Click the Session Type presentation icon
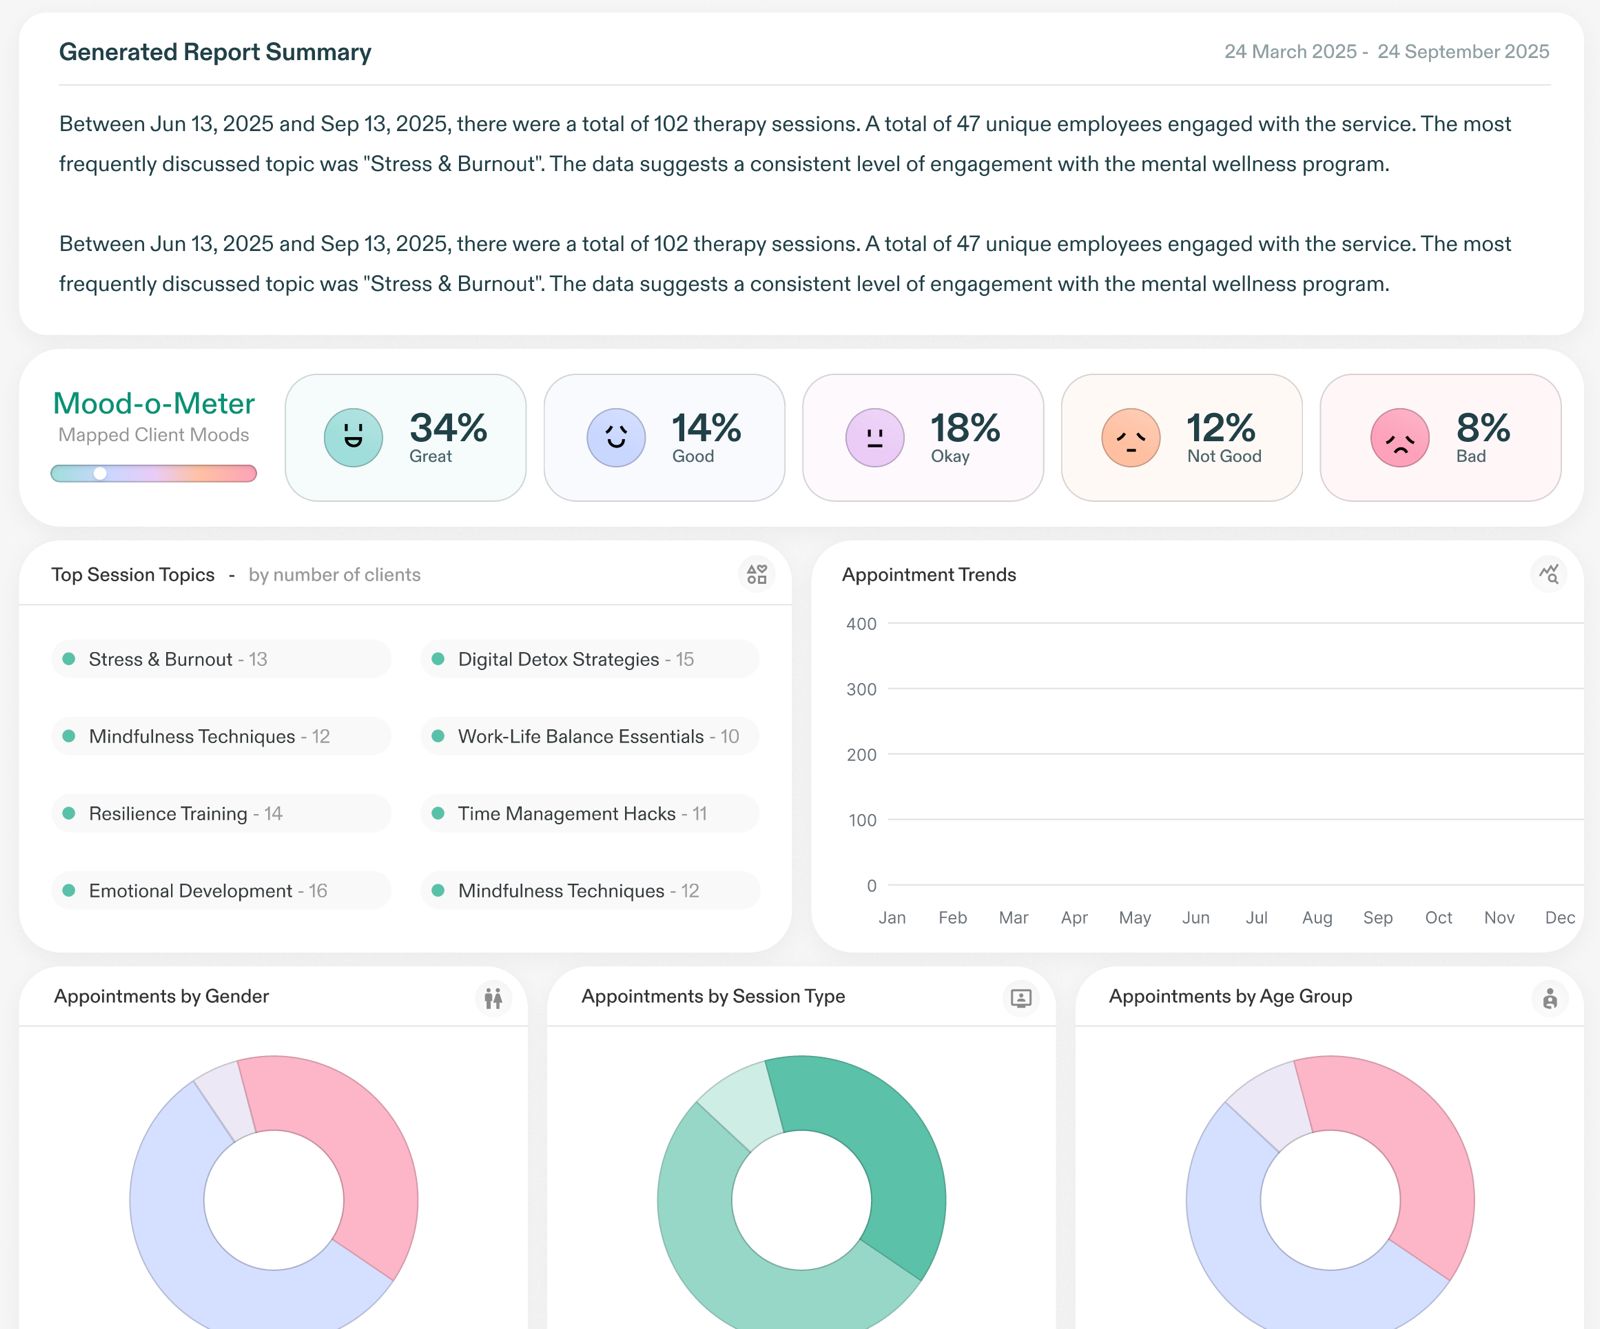Viewport: 1600px width, 1329px height. tap(1021, 998)
